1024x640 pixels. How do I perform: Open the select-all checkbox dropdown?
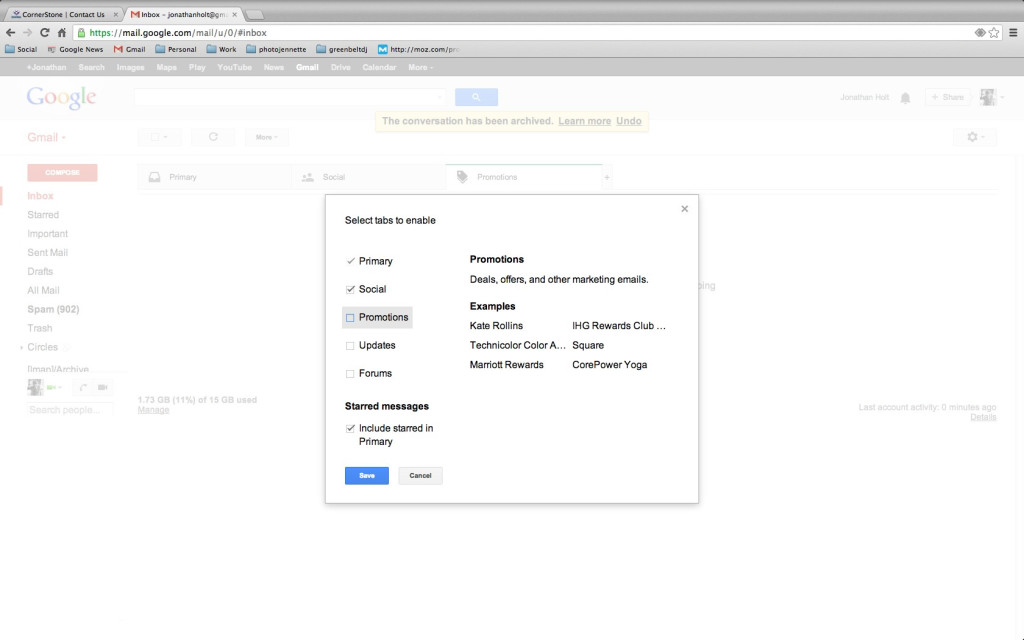(x=159, y=137)
